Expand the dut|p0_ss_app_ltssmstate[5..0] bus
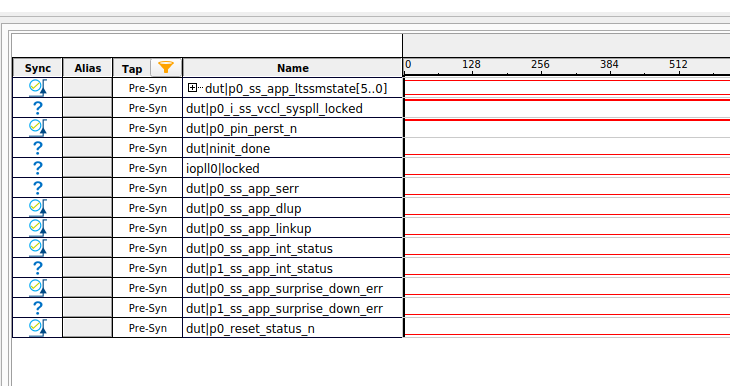 coord(192,88)
